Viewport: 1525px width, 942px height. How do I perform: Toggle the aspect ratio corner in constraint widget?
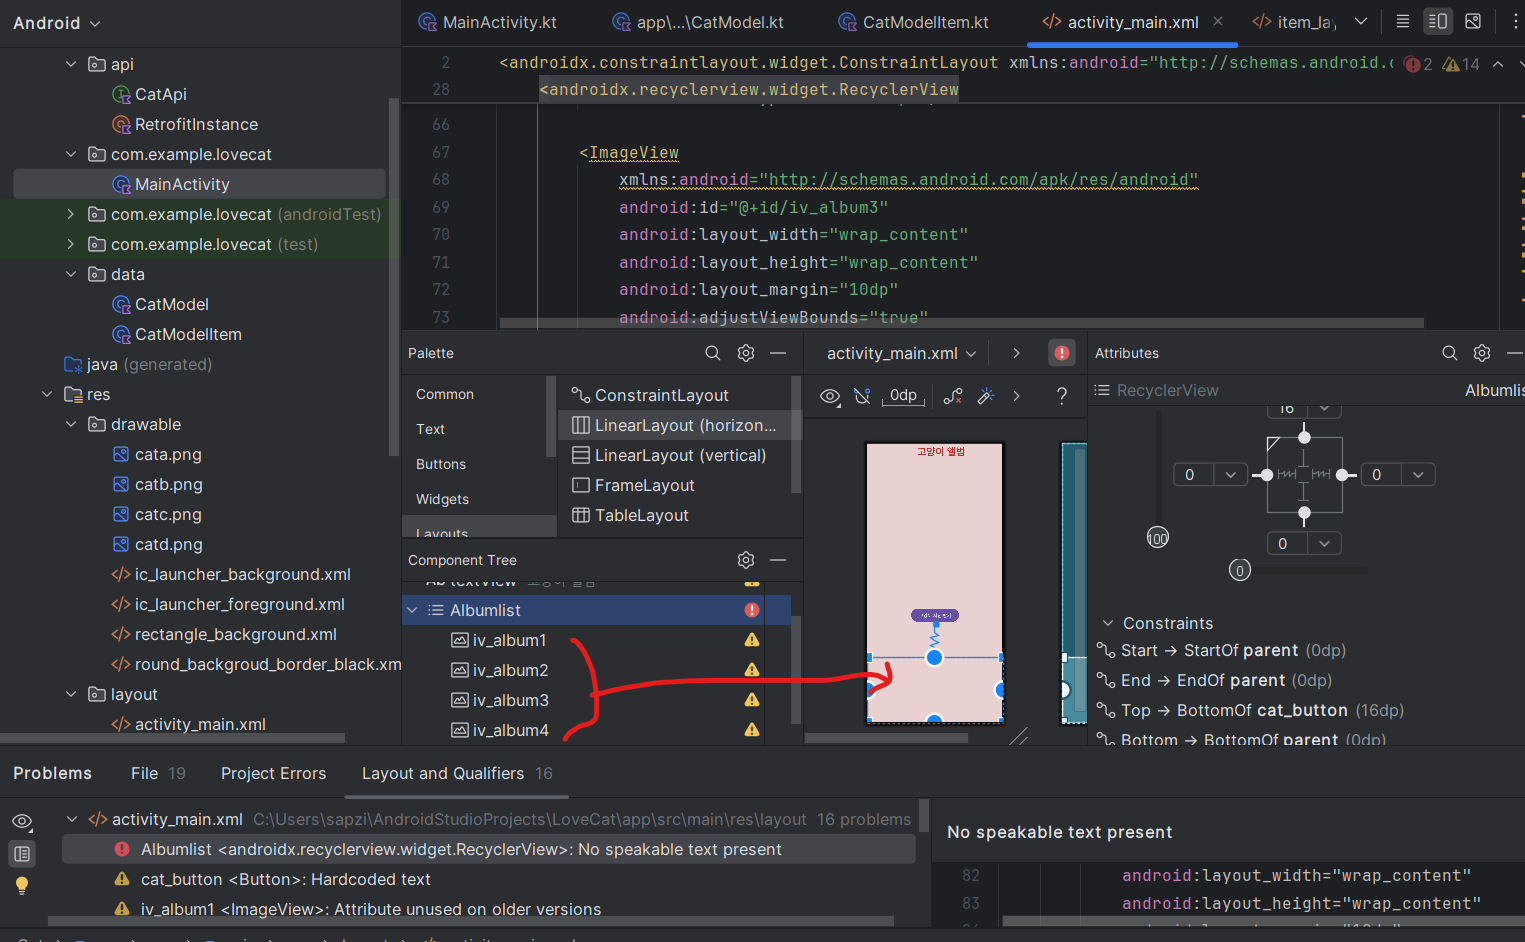[1273, 443]
